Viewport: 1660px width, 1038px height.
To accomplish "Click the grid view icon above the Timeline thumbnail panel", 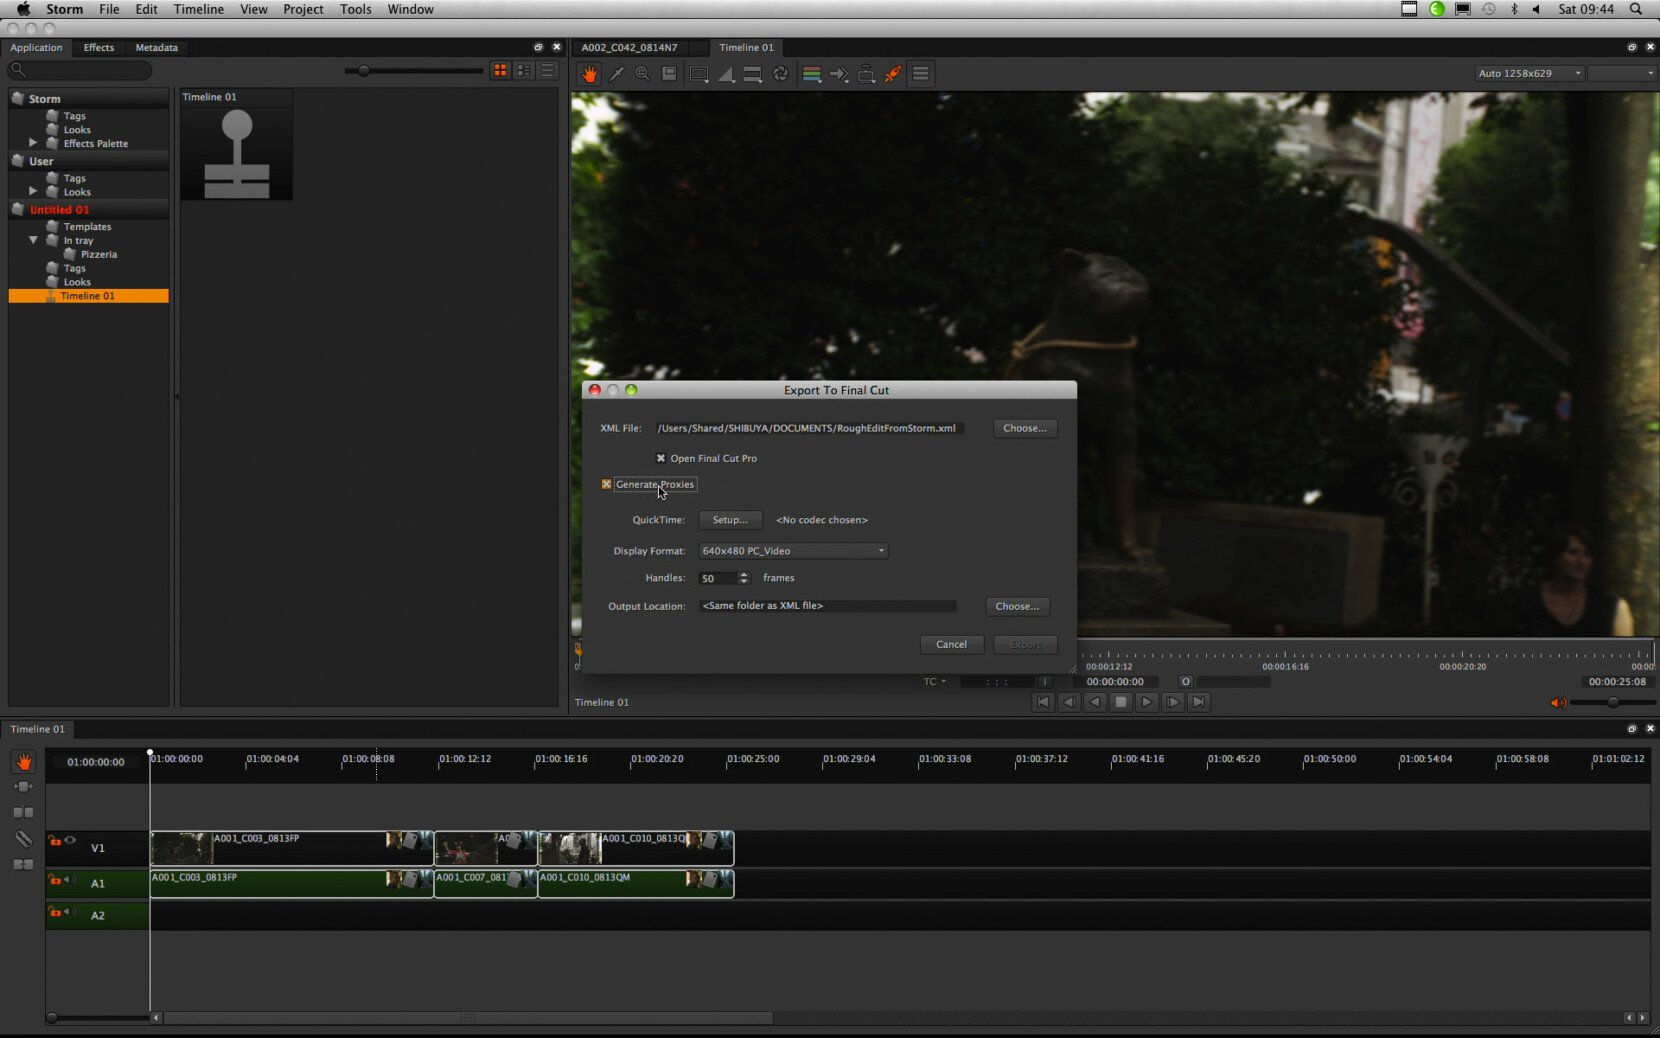I will (x=500, y=70).
